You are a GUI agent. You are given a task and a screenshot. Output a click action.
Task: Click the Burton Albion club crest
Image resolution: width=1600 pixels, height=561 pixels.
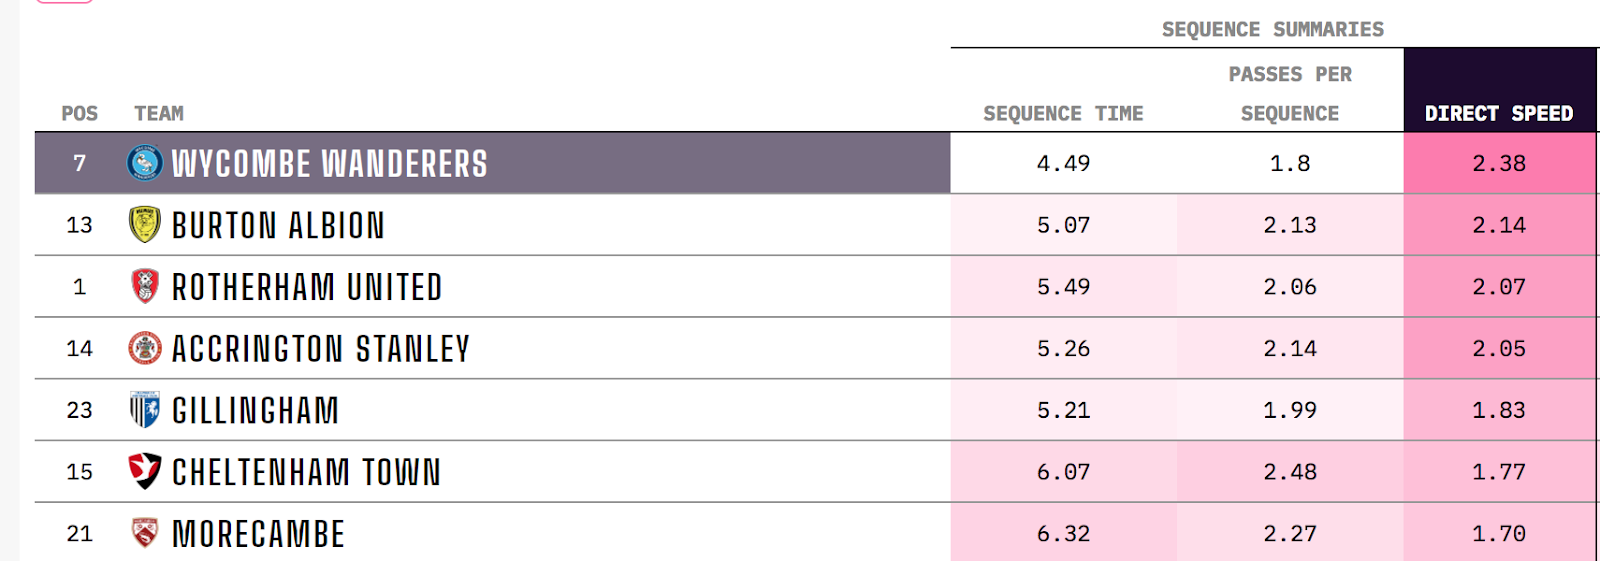(145, 225)
